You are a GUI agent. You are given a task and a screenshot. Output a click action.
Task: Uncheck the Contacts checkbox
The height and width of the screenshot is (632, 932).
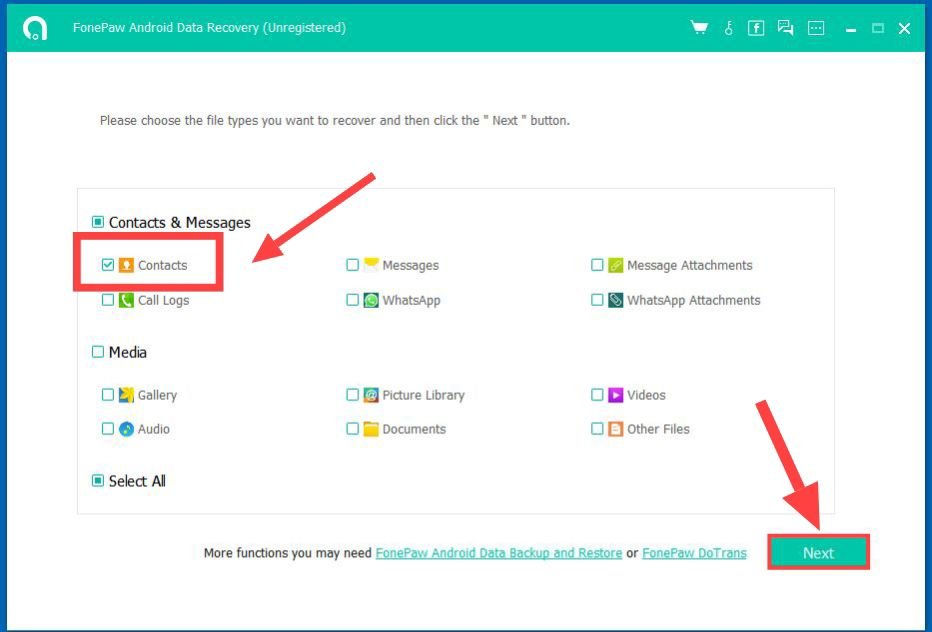108,265
